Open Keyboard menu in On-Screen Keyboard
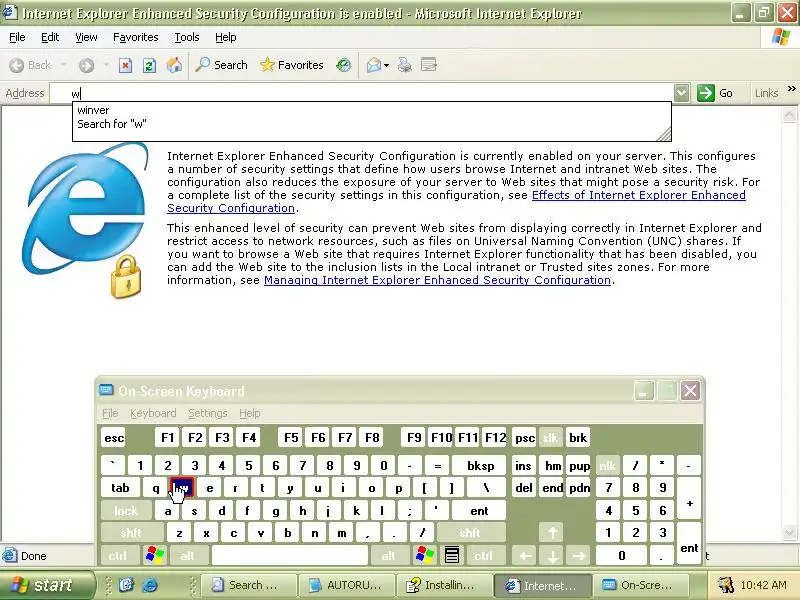800x600 pixels. pos(153,413)
